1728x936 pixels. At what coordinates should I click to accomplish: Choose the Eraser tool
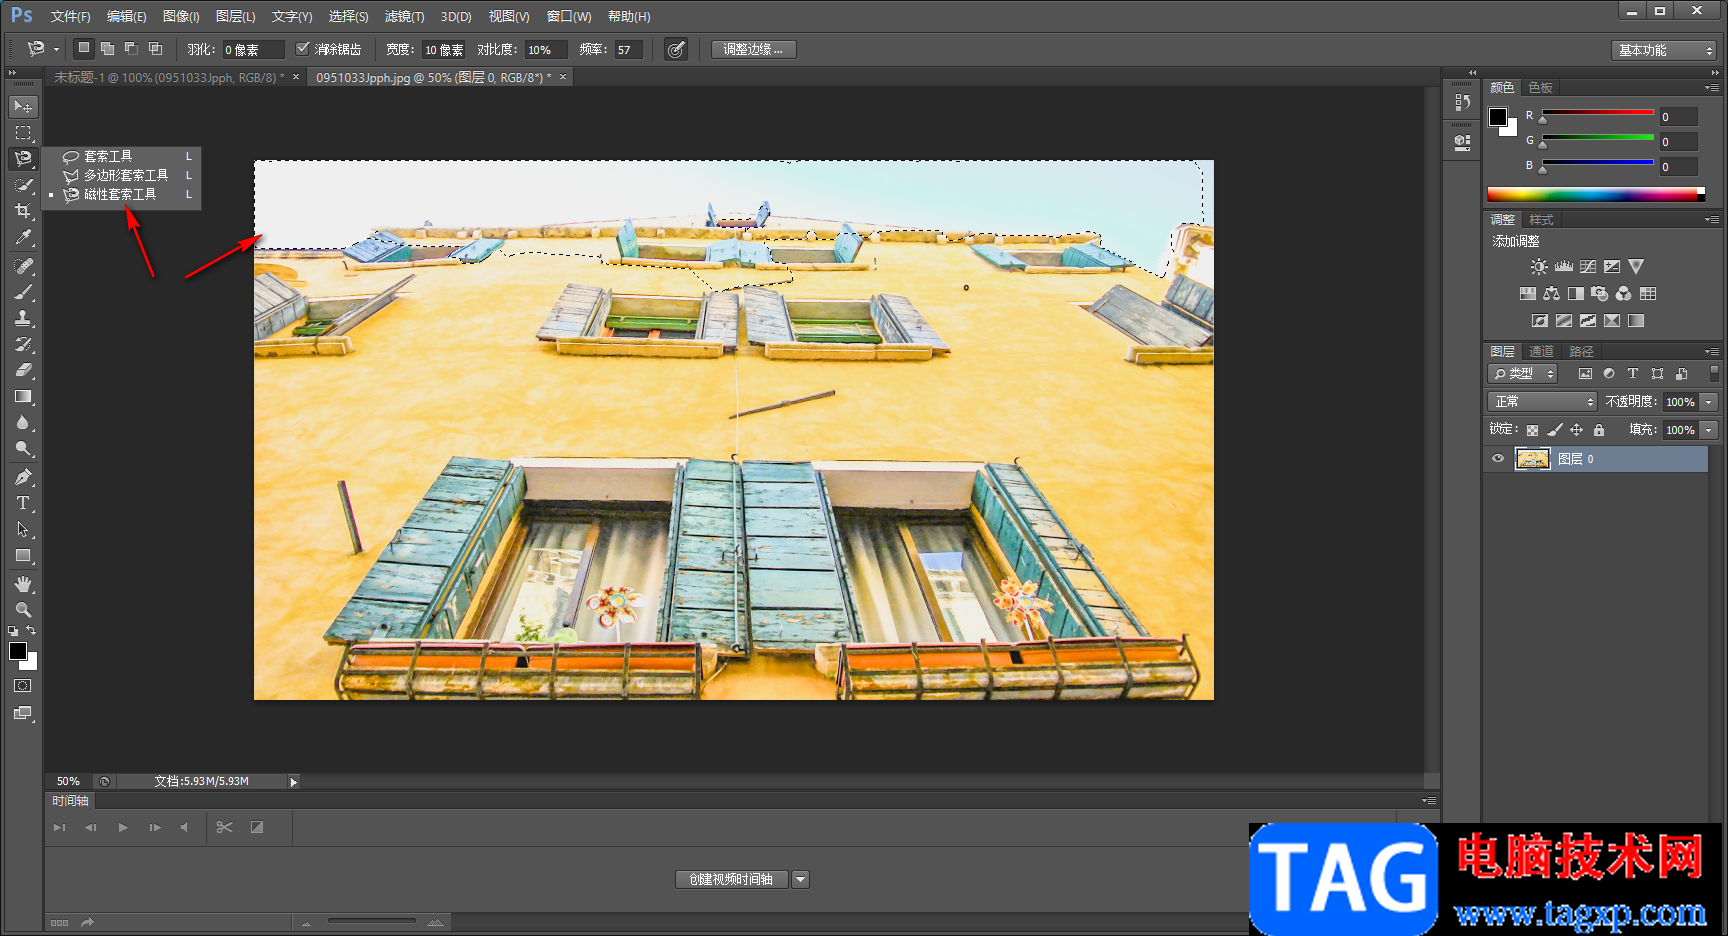pyautogui.click(x=22, y=370)
